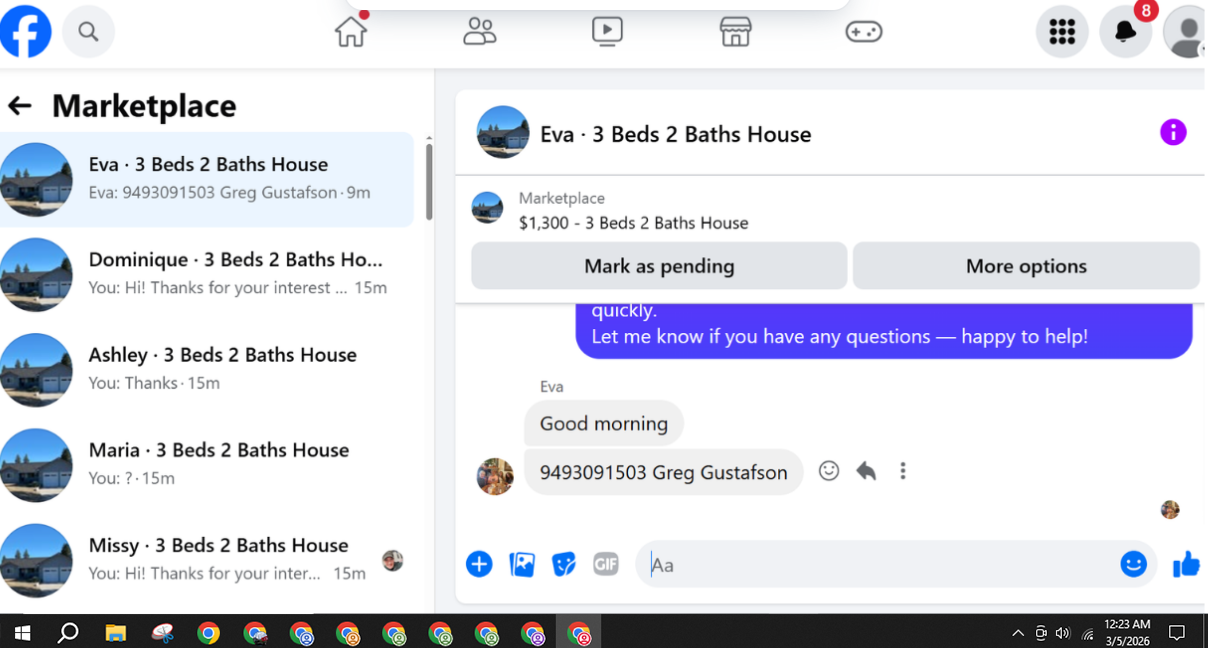Open the blue plus more actions button
1208x648 pixels.
tap(479, 564)
